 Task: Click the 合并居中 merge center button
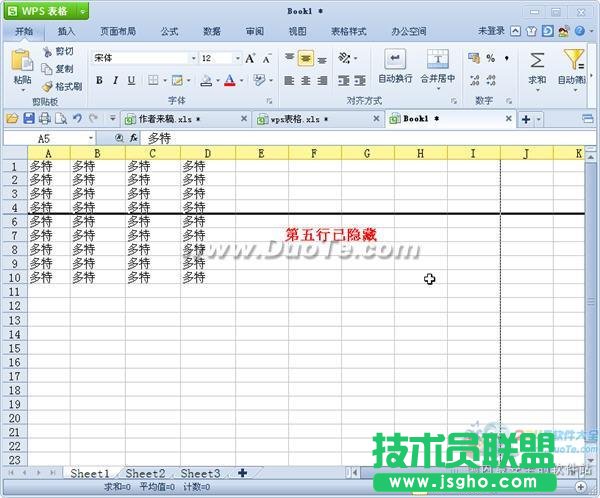[x=438, y=69]
